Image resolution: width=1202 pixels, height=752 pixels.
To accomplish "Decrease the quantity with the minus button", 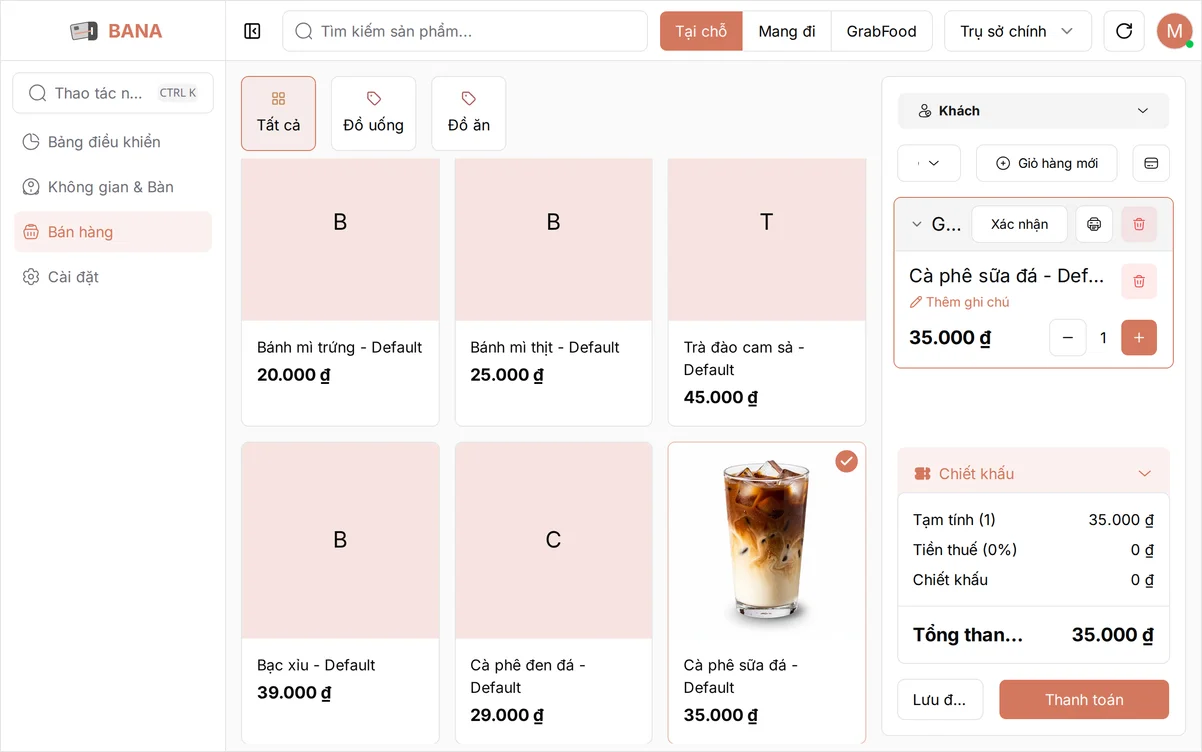I will 1067,338.
